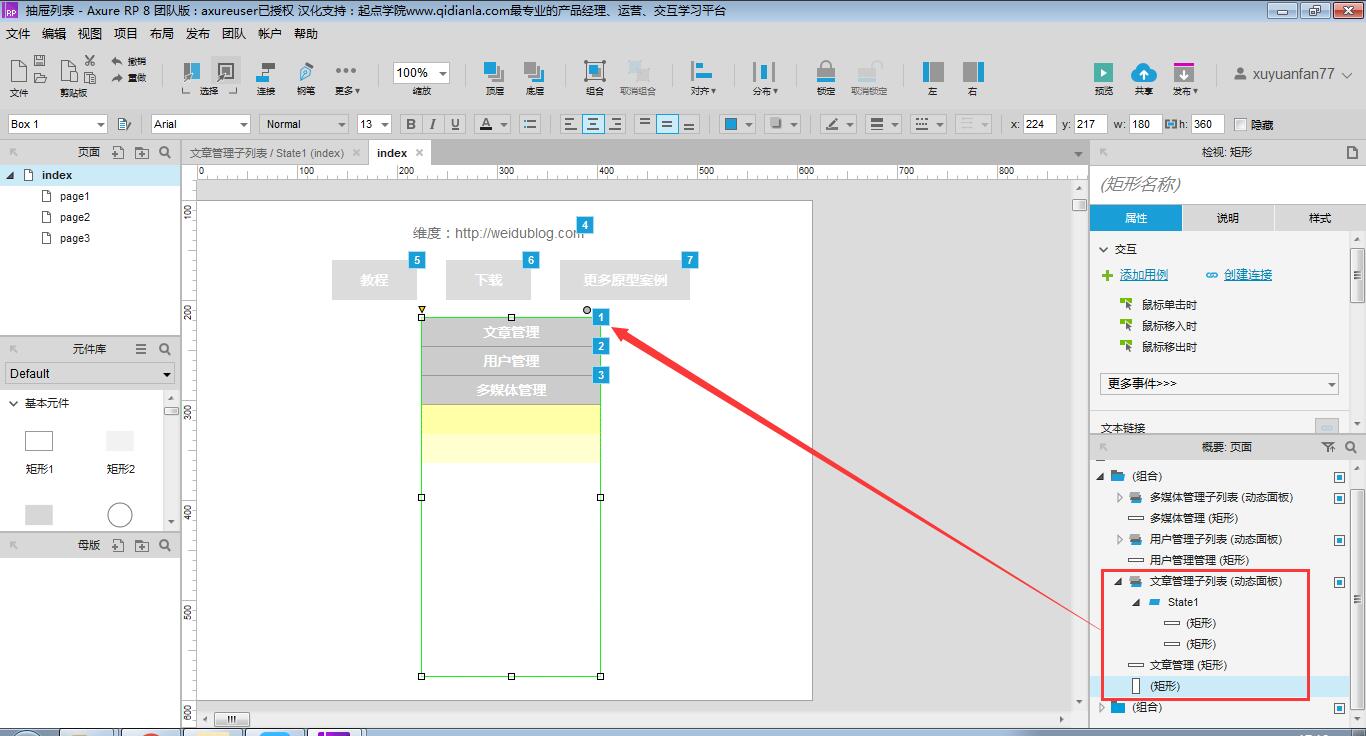Collapse the 文章管理子列表 dynamic panel node

[x=1118, y=581]
